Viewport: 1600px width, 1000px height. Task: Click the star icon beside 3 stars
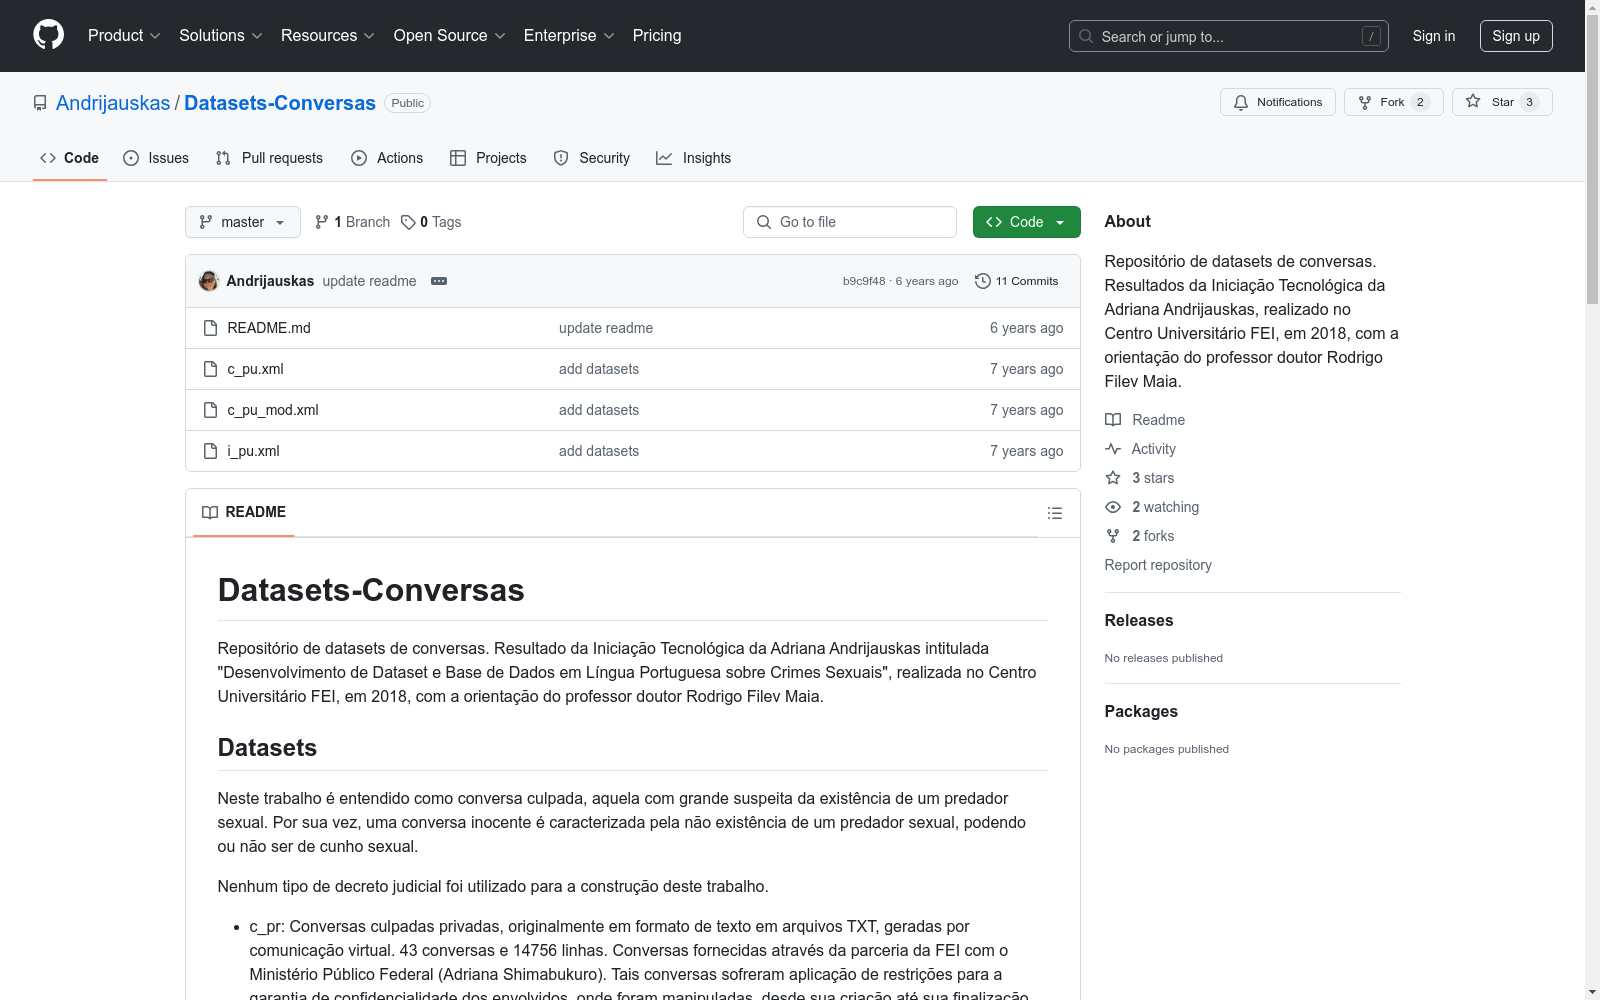tap(1113, 478)
